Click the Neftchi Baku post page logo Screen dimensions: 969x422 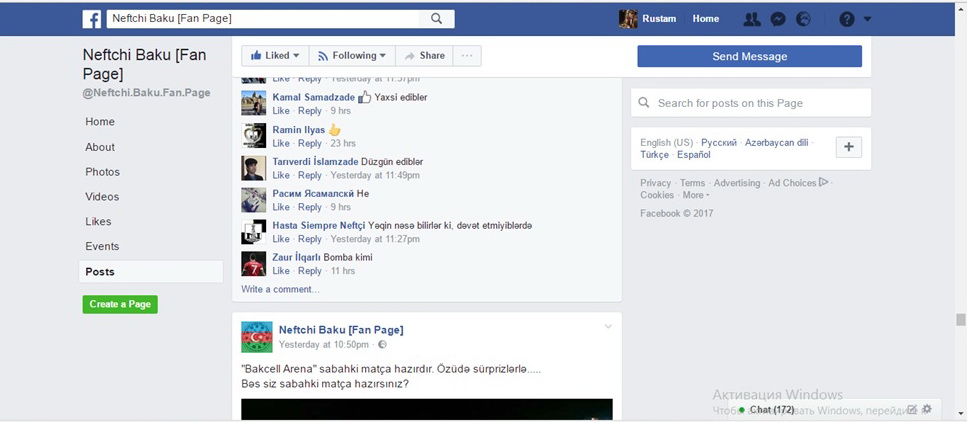pos(256,337)
